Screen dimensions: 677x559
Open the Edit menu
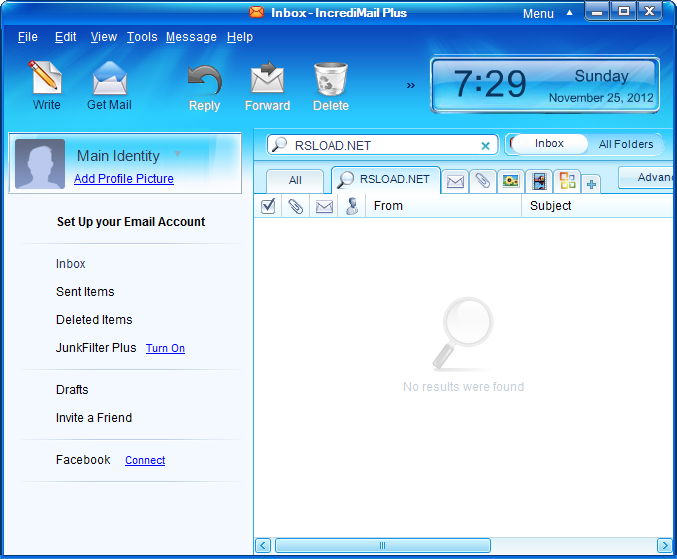click(66, 37)
